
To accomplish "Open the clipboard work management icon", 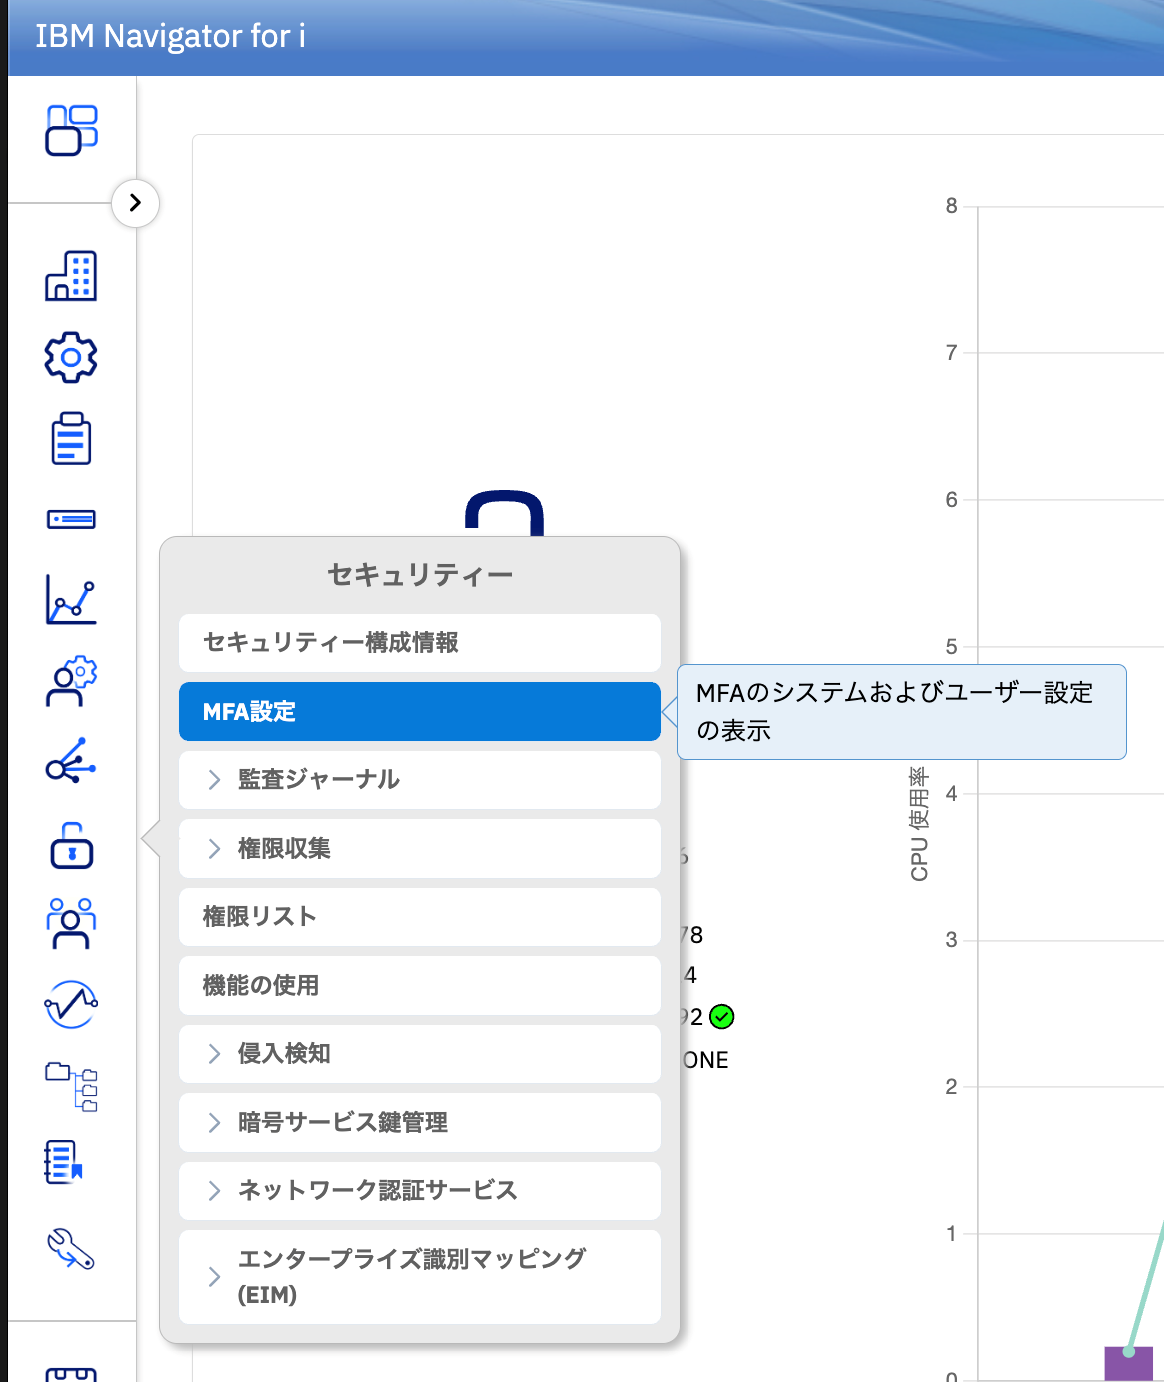I will [71, 438].
